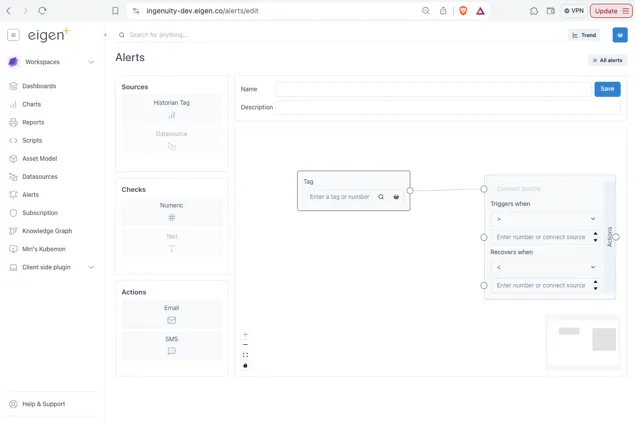Open the browser wallet icon
The image size is (635, 422).
pyautogui.click(x=551, y=11)
